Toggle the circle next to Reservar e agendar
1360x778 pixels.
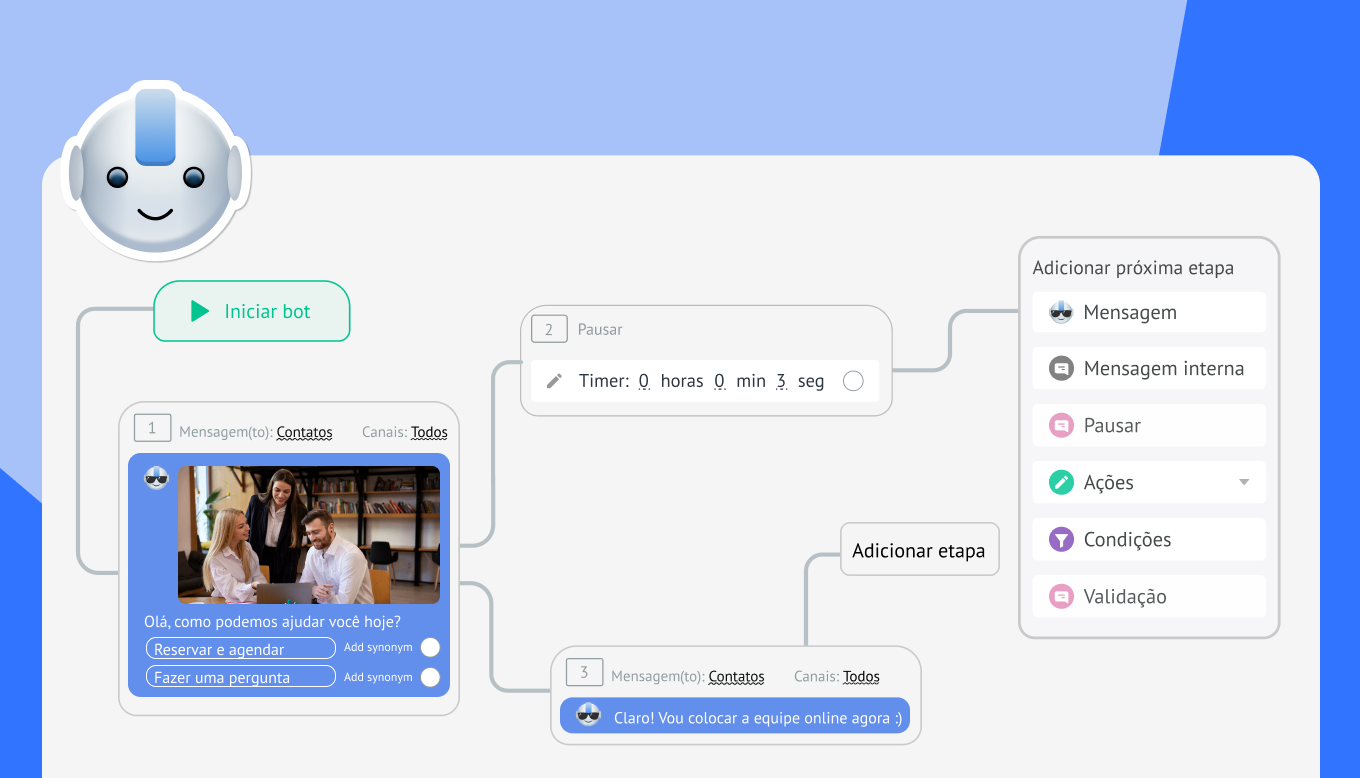(x=430, y=648)
